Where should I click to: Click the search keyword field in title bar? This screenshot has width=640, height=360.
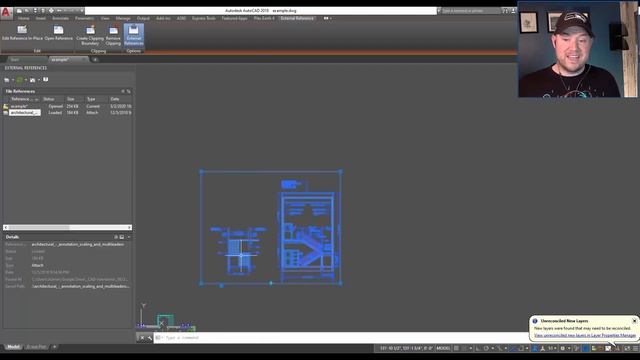pyautogui.click(x=471, y=11)
